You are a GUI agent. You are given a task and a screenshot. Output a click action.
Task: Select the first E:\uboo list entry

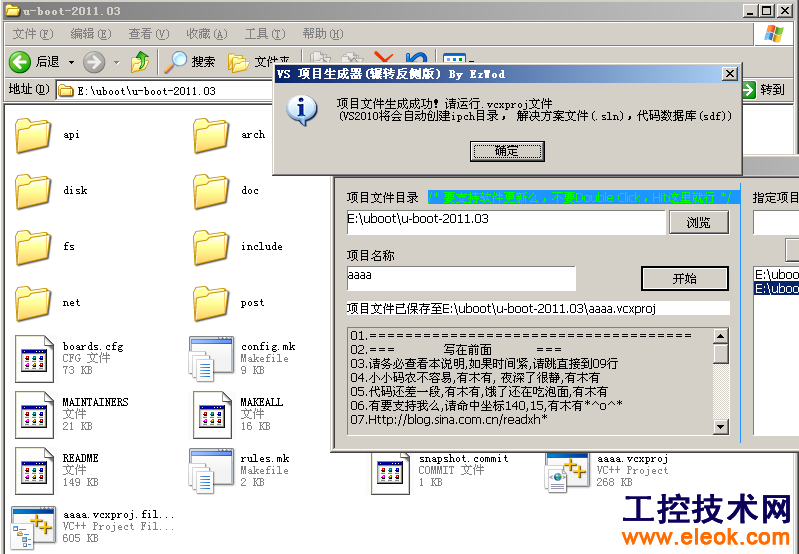[776, 275]
